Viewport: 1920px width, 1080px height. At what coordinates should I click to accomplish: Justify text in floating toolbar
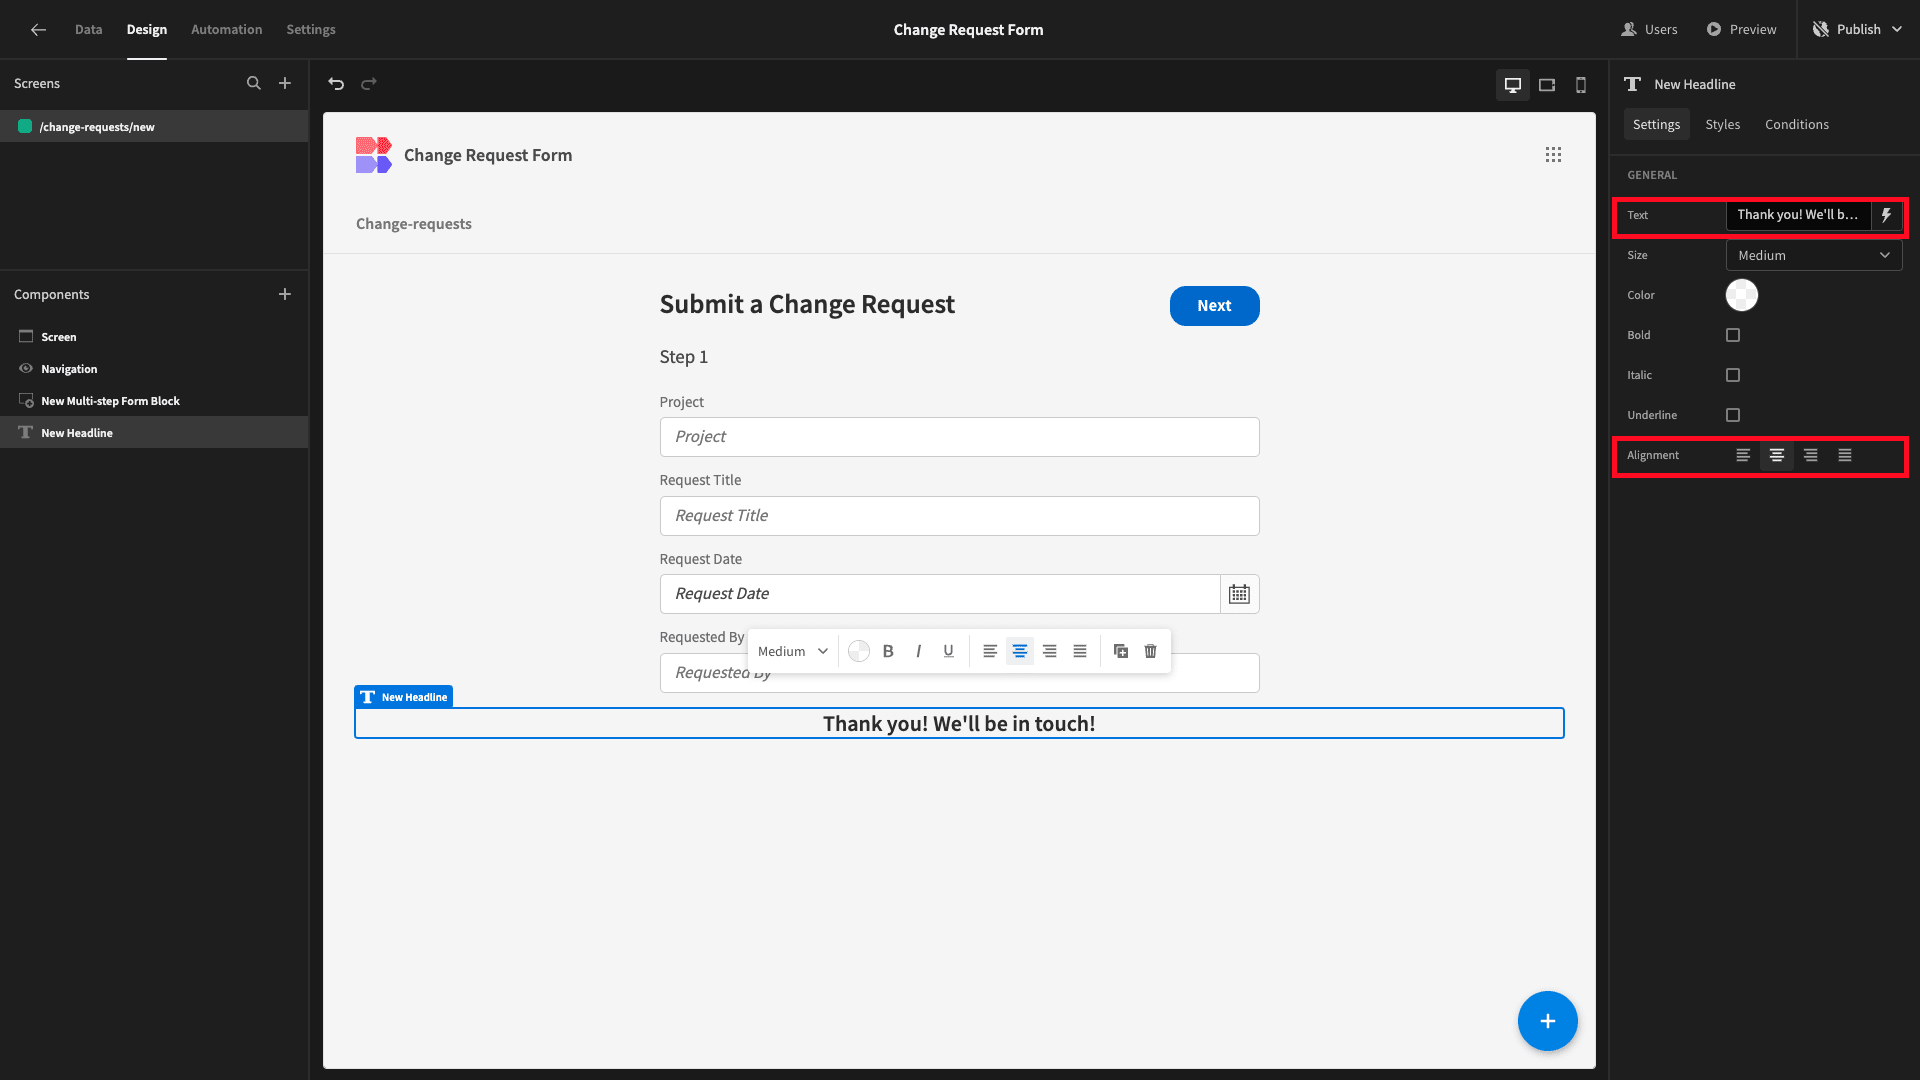(x=1080, y=651)
